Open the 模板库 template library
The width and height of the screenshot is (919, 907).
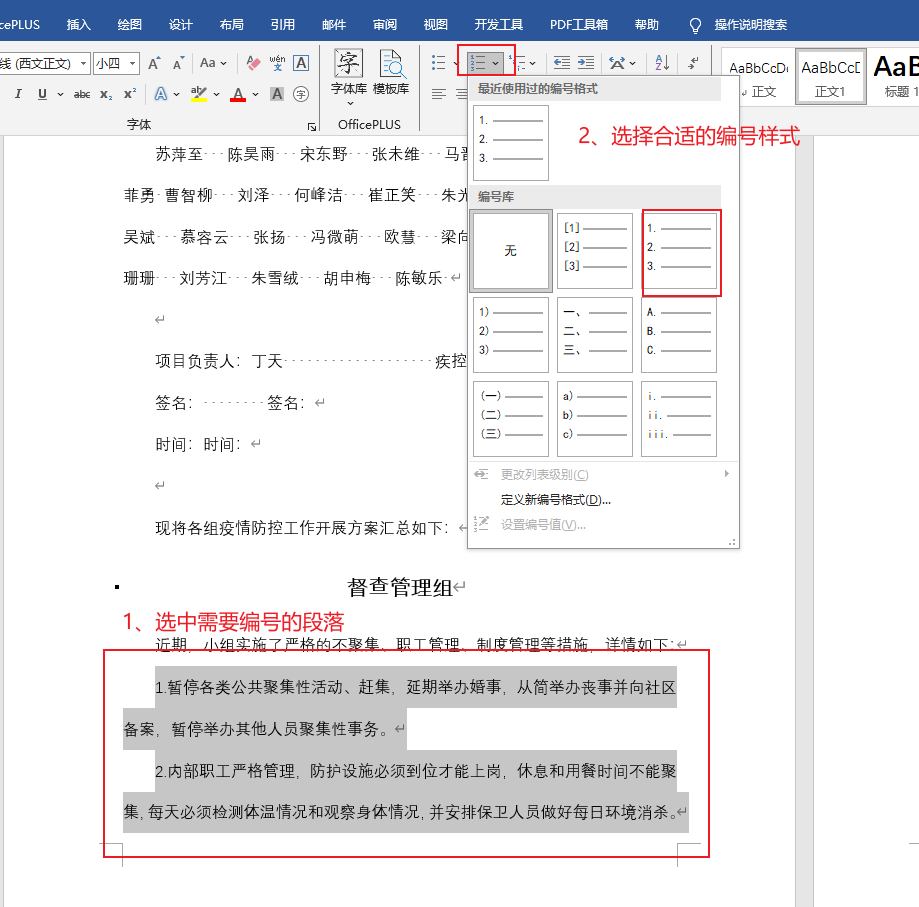[x=391, y=73]
